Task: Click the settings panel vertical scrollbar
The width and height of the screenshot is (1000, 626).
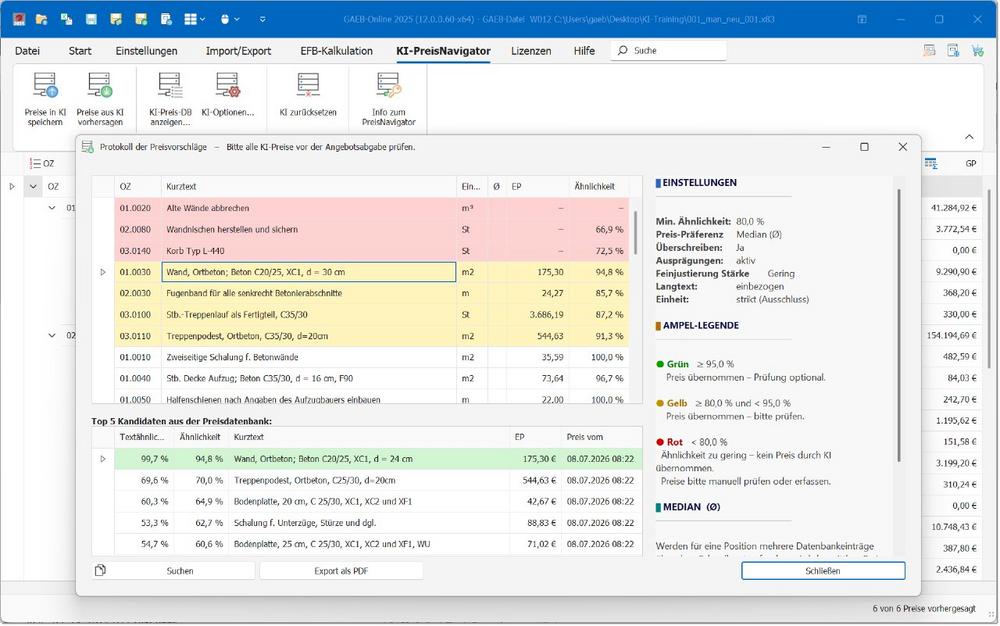Action: pyautogui.click(x=899, y=325)
